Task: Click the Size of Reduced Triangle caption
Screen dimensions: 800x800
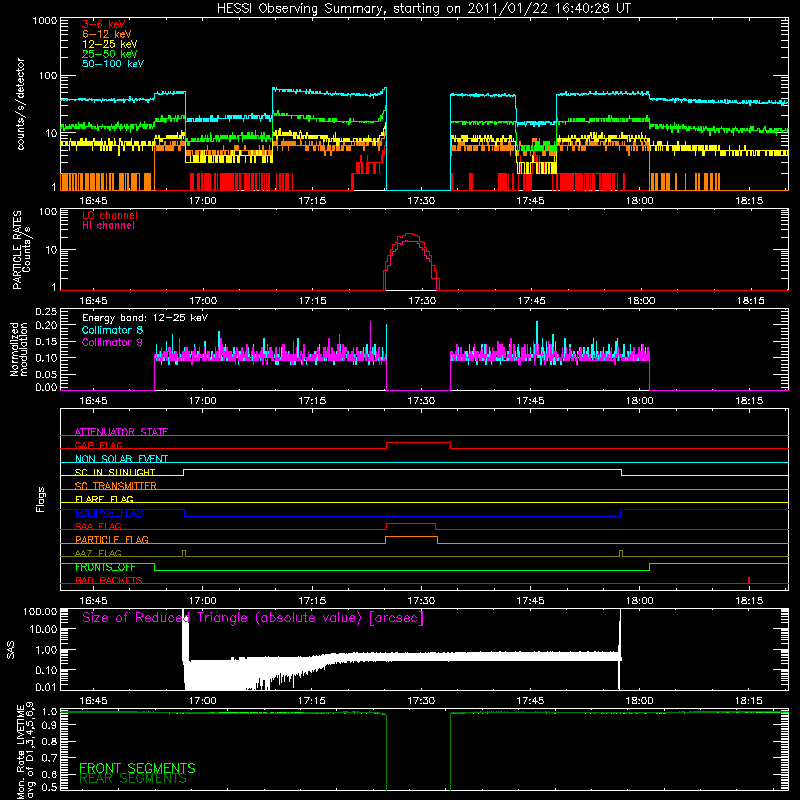Action: pos(253,618)
